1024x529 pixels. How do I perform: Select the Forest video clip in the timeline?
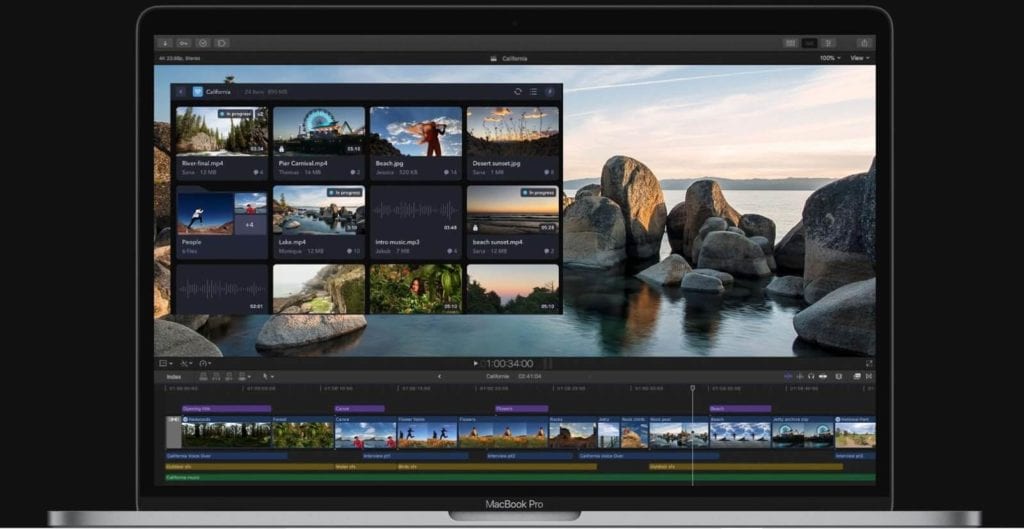(302, 432)
